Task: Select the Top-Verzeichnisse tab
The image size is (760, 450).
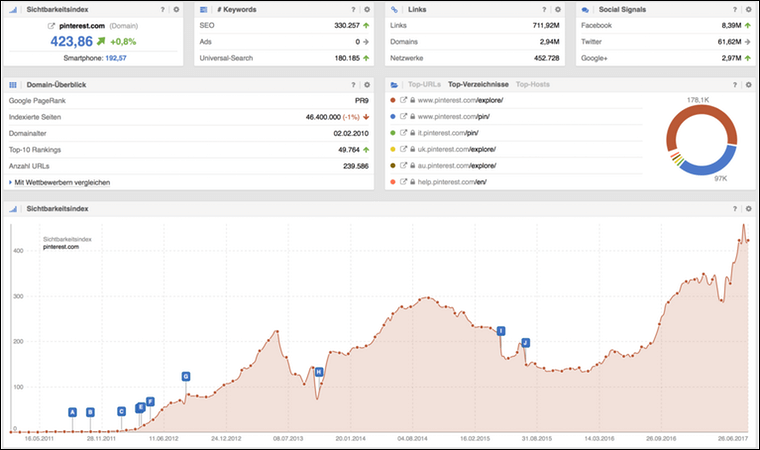Action: 479,85
